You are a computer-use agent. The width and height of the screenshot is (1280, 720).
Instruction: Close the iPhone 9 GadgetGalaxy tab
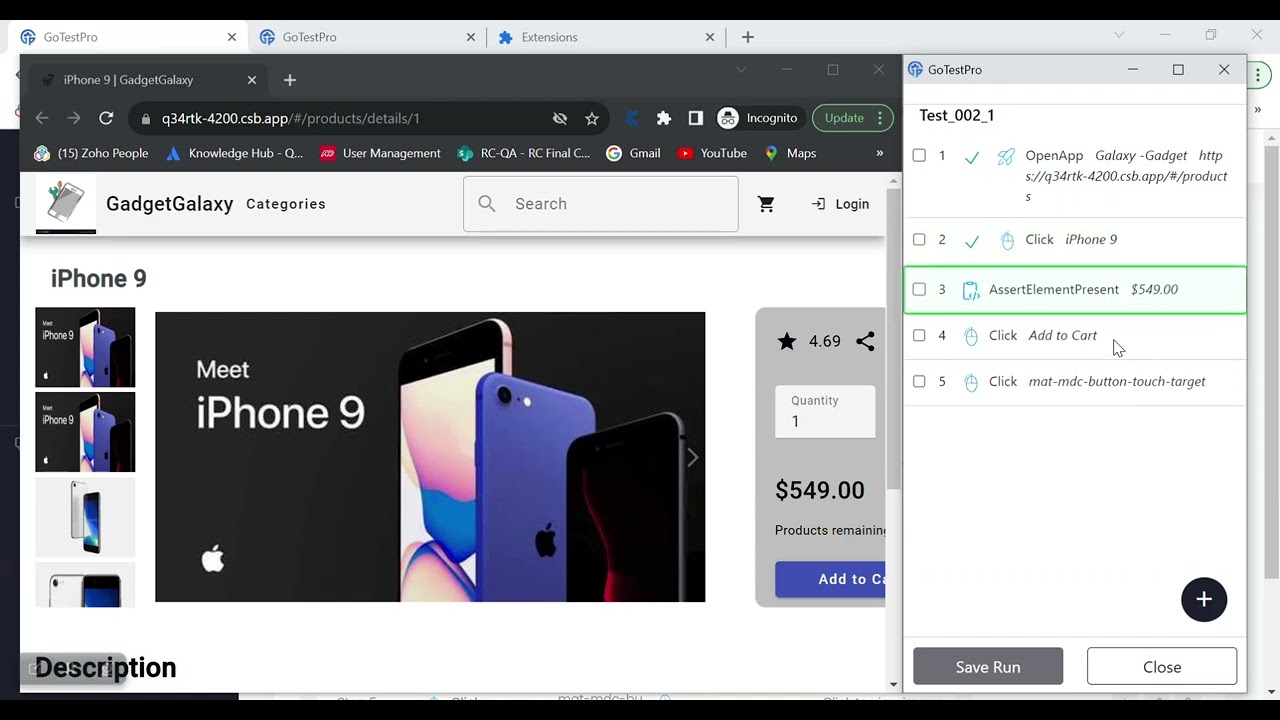pyautogui.click(x=252, y=80)
